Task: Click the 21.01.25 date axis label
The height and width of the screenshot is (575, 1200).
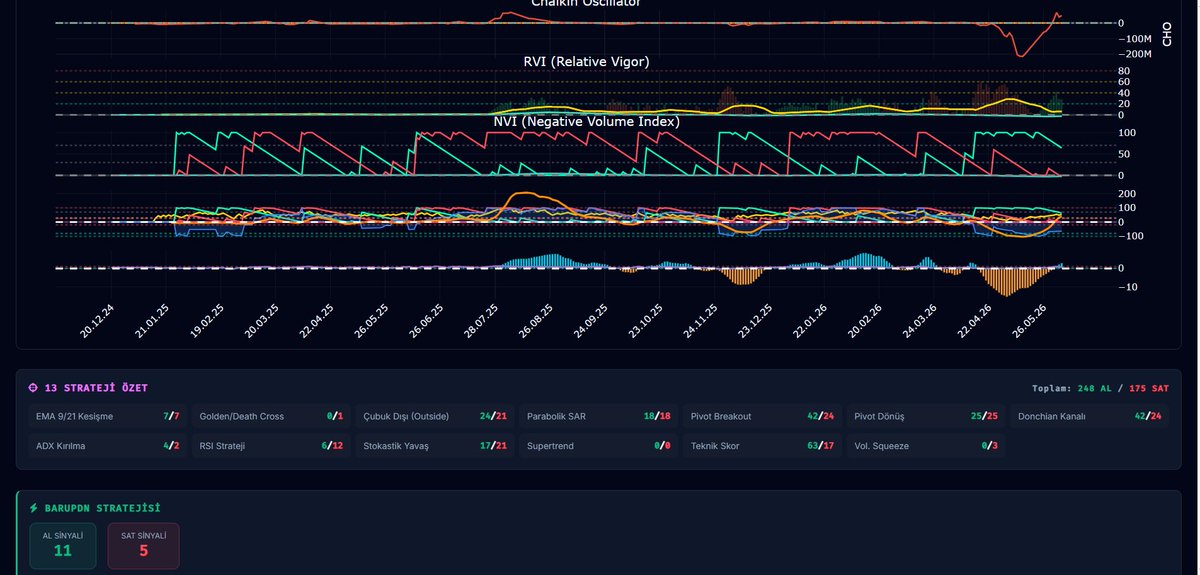Action: click(153, 322)
